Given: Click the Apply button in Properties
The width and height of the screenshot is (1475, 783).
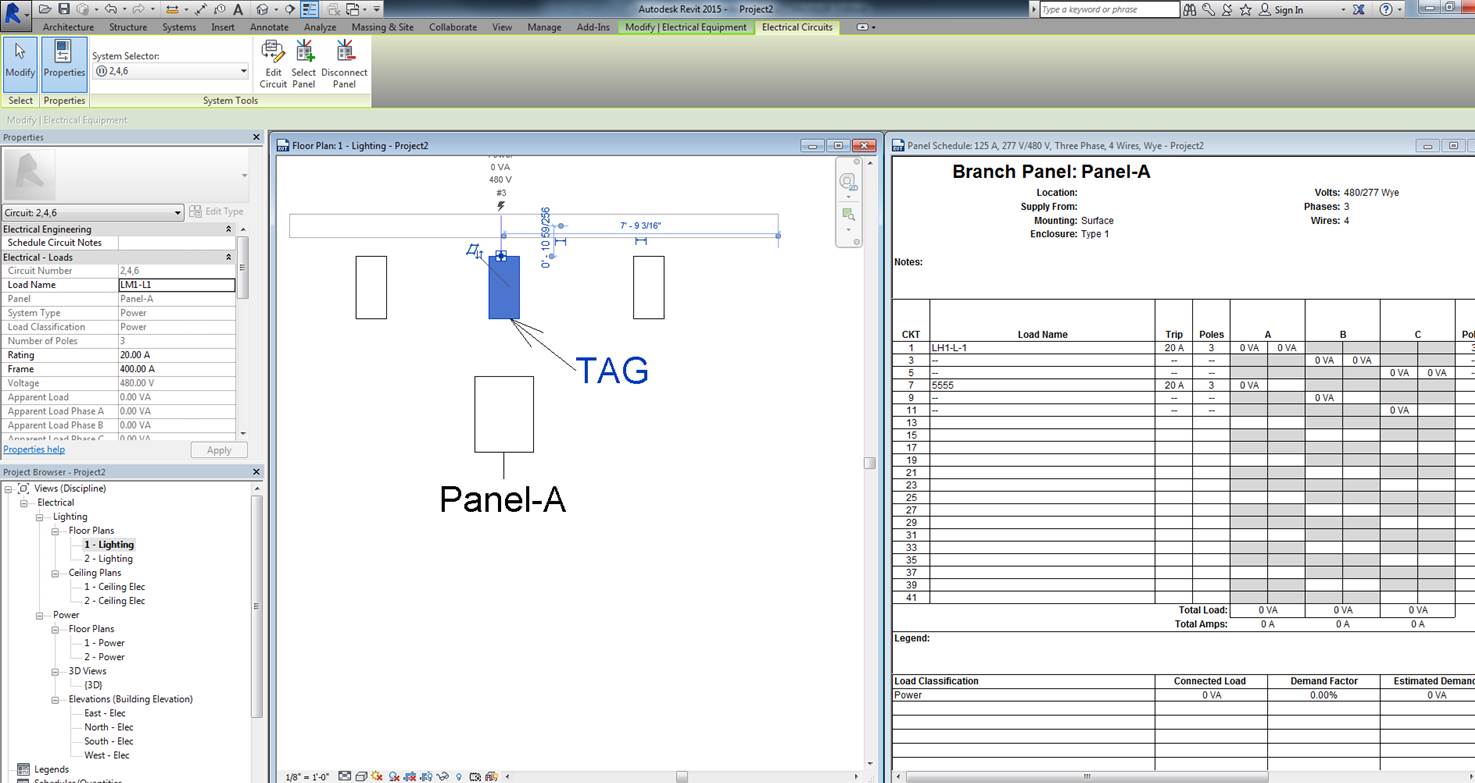Looking at the screenshot, I should (219, 449).
